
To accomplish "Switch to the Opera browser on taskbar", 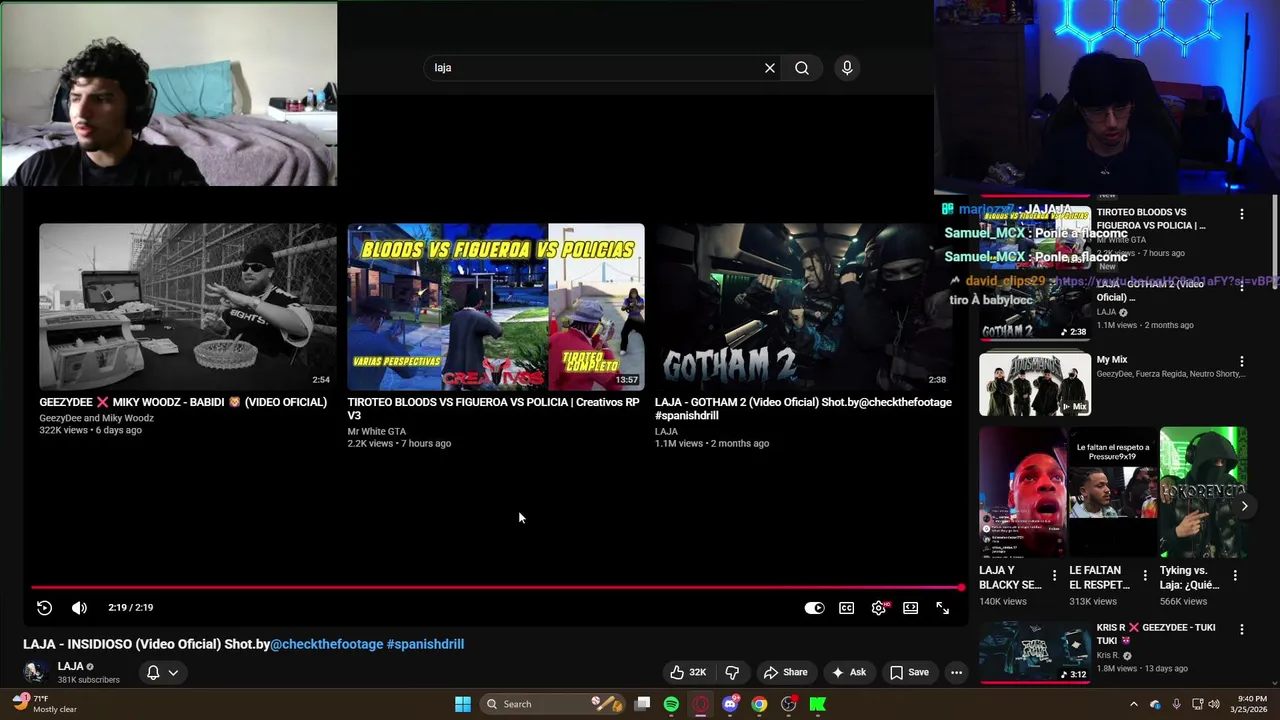I will (701, 704).
